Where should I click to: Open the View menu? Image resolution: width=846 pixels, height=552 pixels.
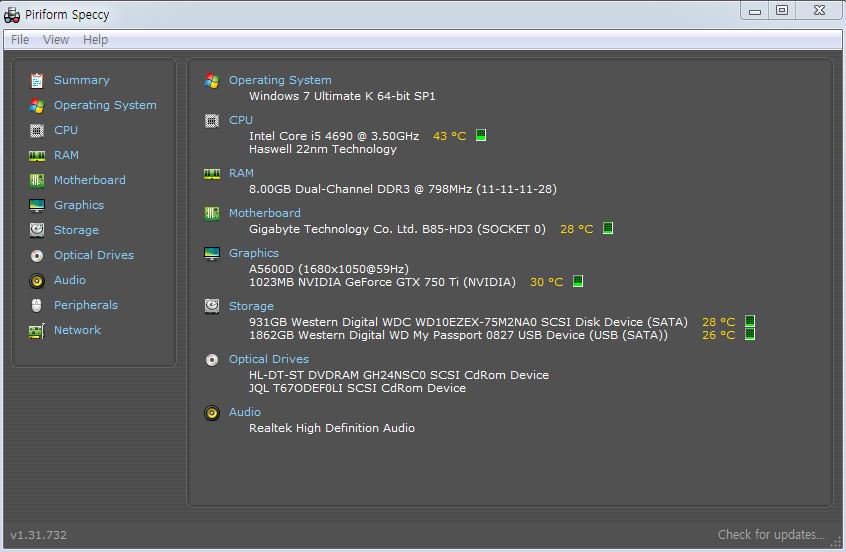56,40
